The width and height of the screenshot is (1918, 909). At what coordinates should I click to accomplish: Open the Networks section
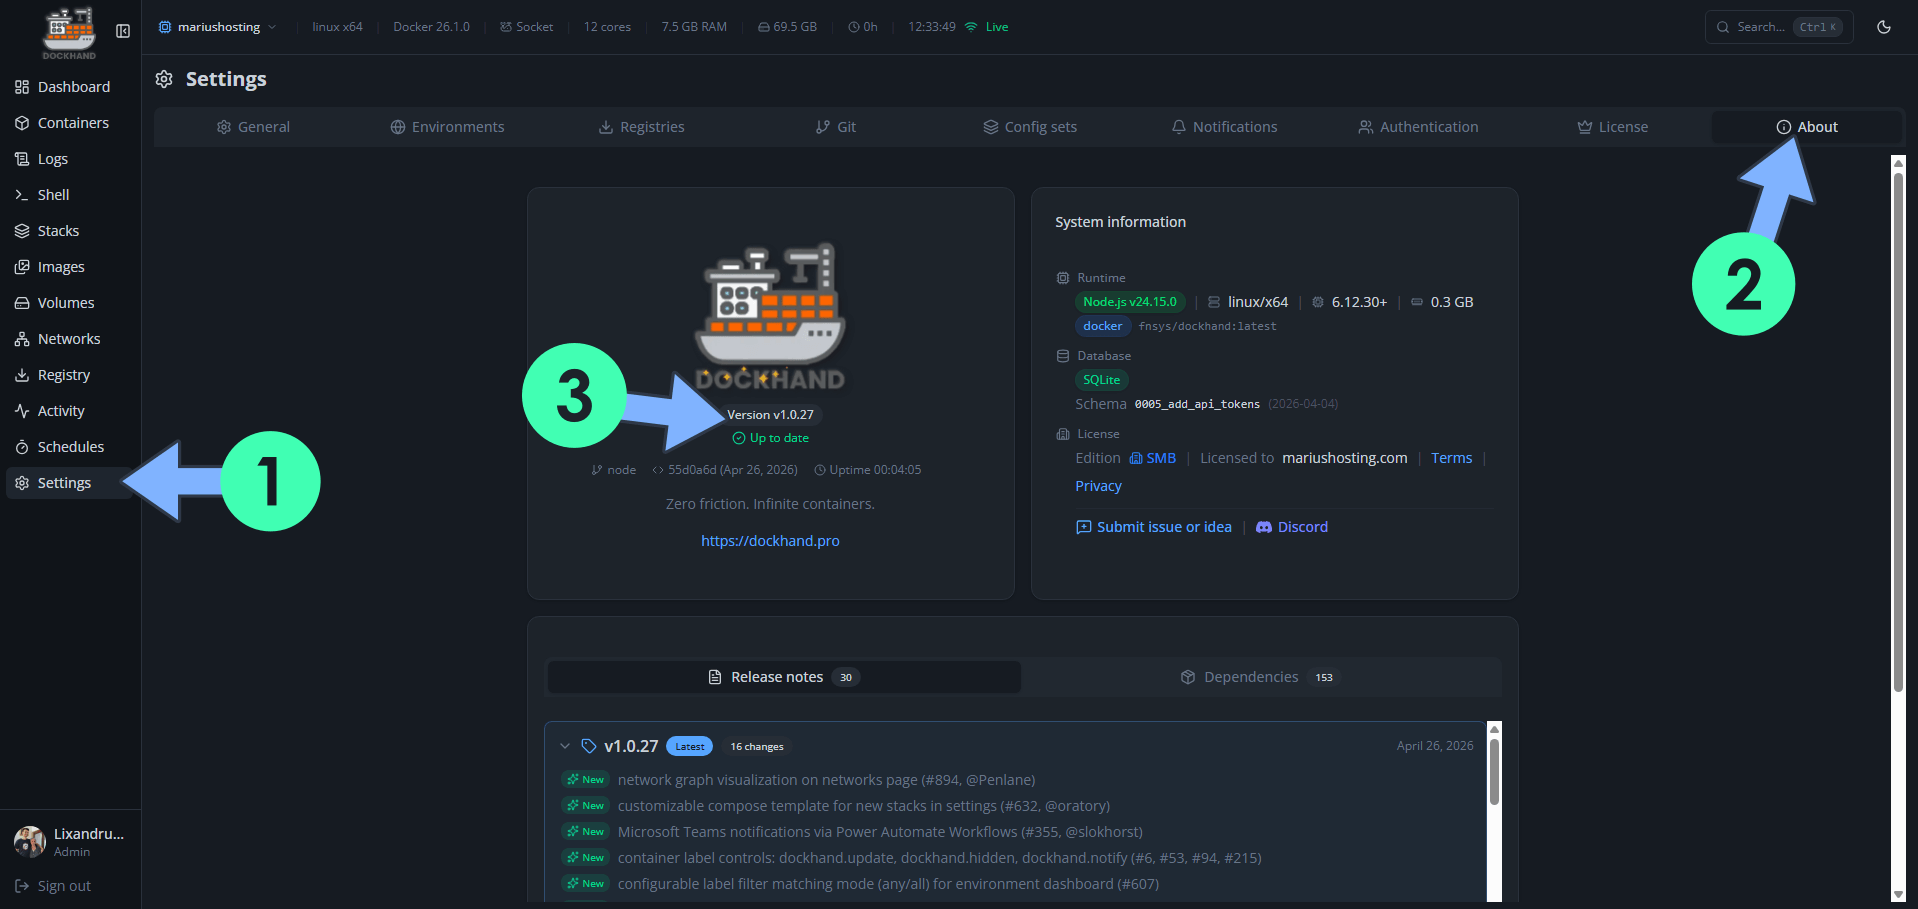pyautogui.click(x=68, y=338)
